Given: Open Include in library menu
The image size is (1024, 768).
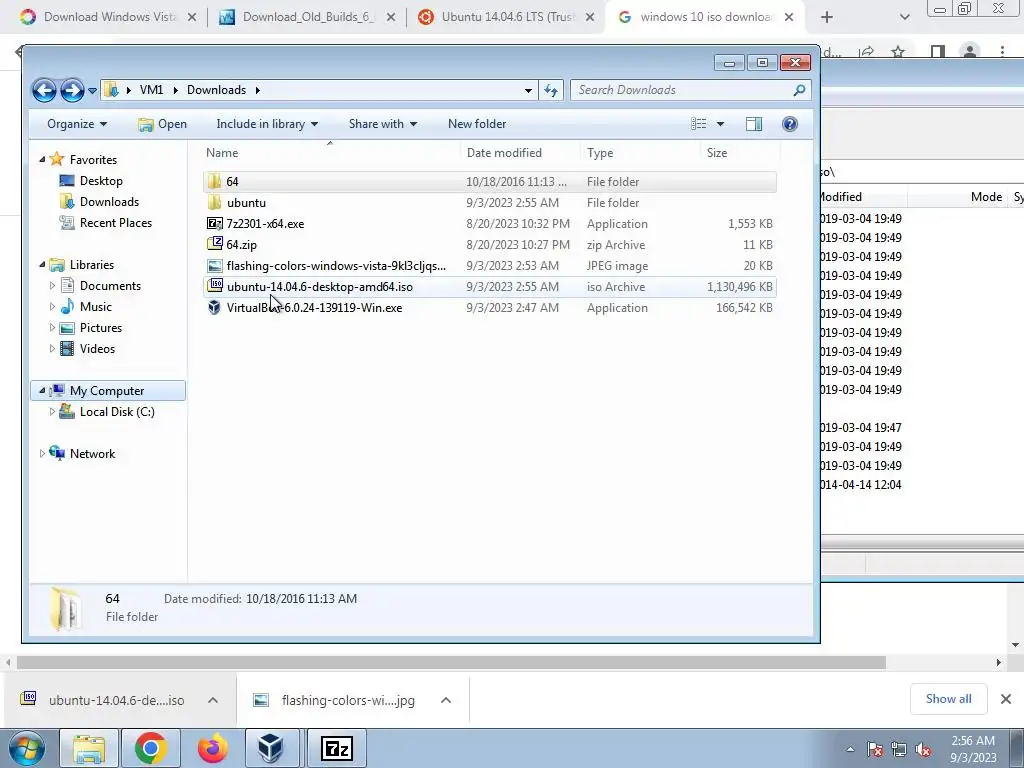Looking at the screenshot, I should coord(267,123).
